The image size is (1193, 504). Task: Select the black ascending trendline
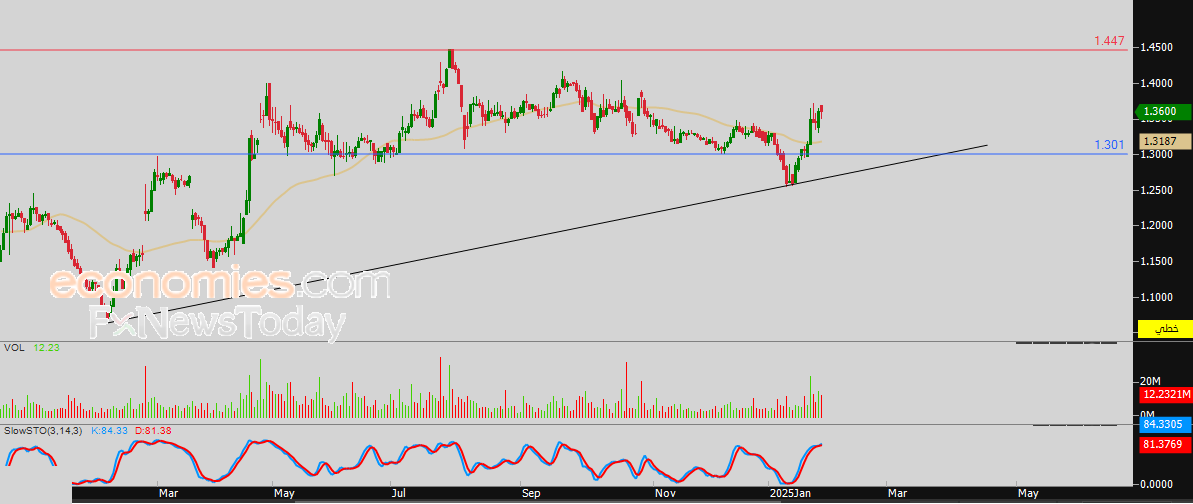[x=548, y=234]
